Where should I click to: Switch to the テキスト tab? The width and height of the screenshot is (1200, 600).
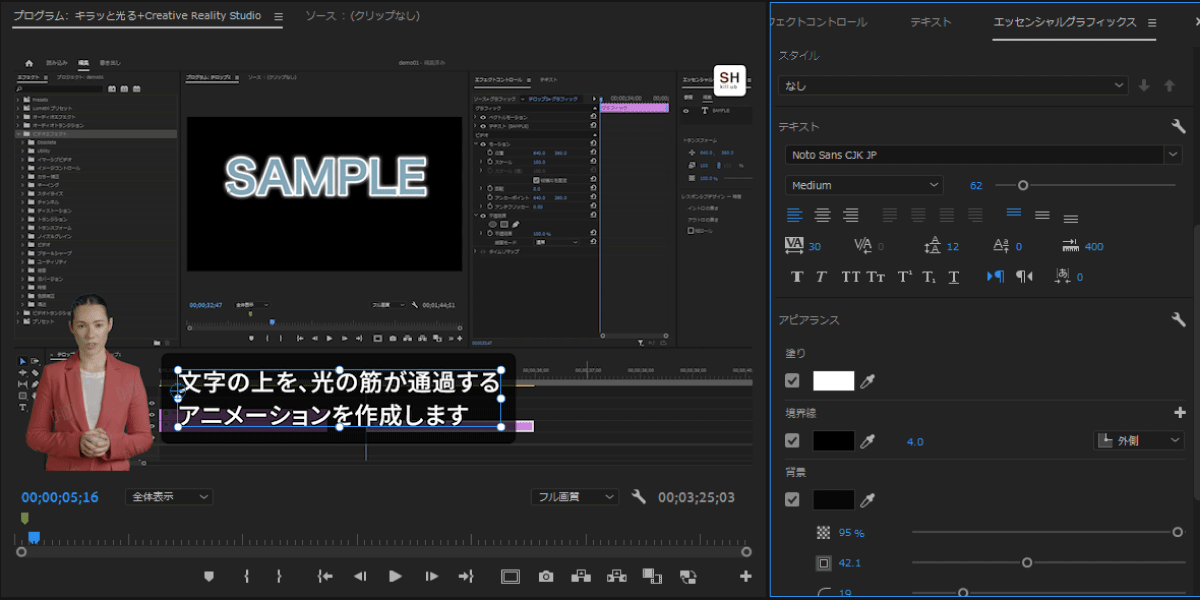click(930, 22)
